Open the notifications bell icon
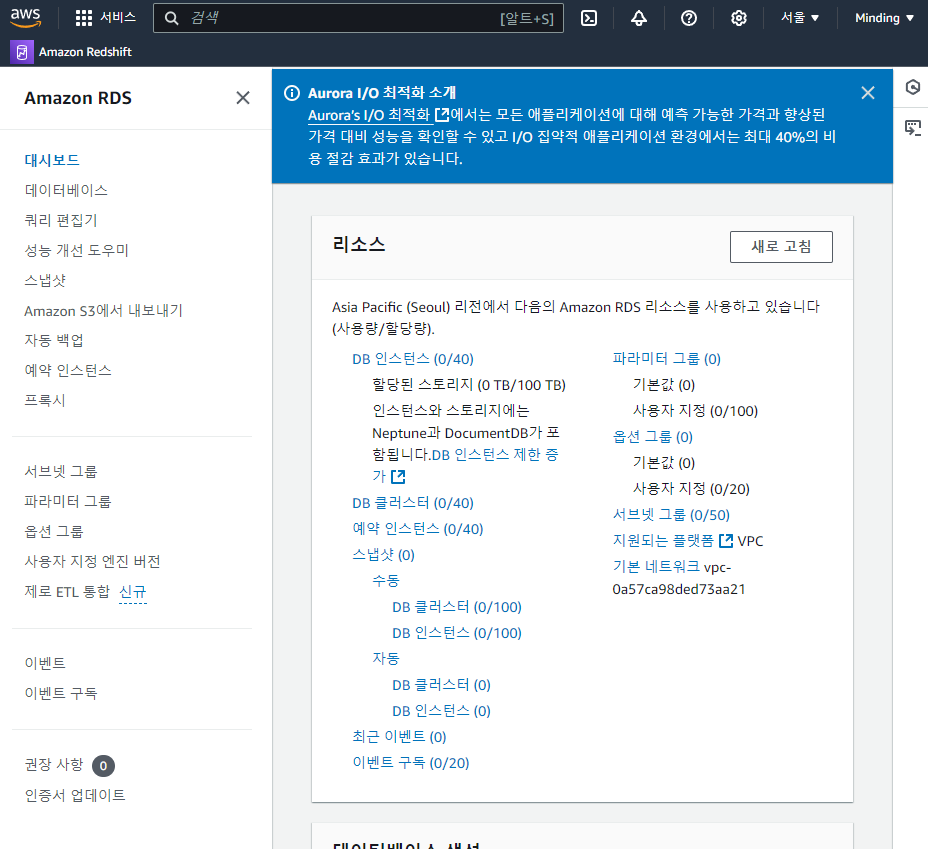 [639, 18]
